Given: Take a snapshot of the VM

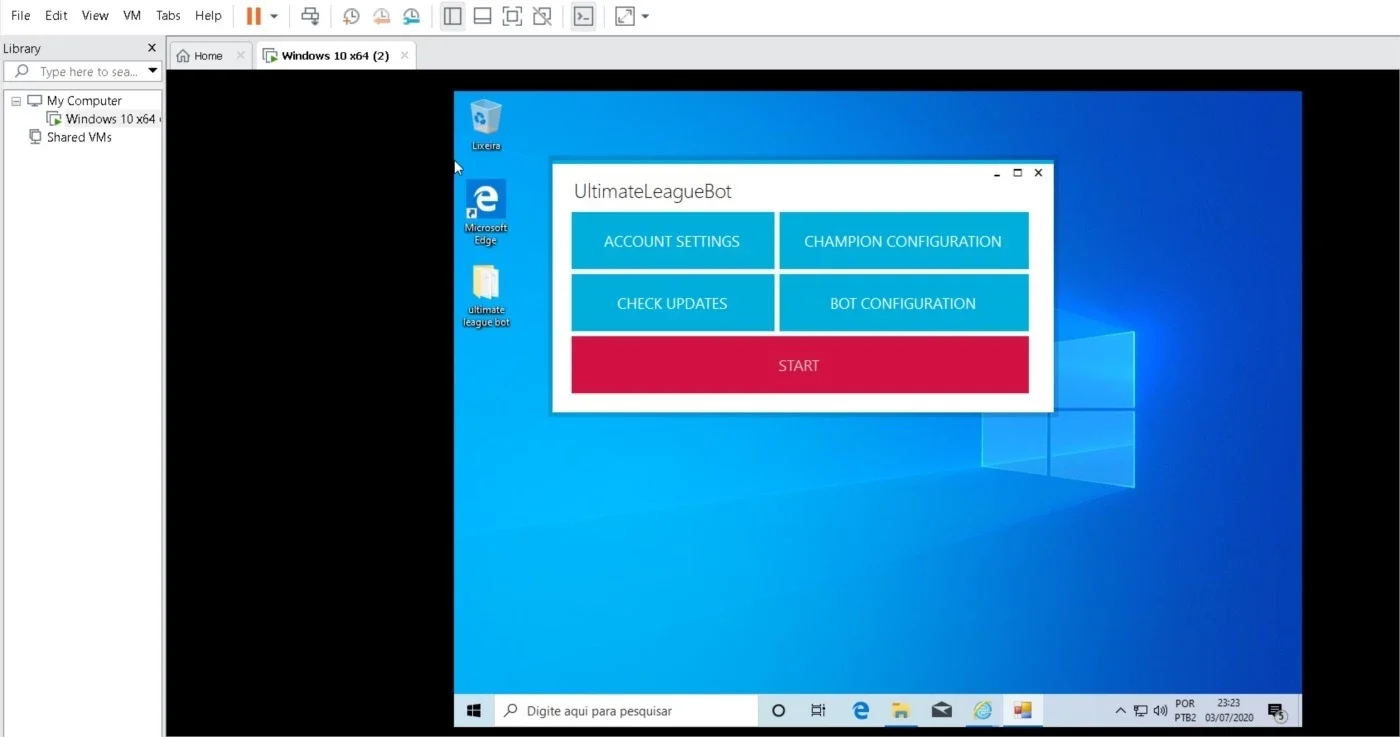Looking at the screenshot, I should point(351,16).
